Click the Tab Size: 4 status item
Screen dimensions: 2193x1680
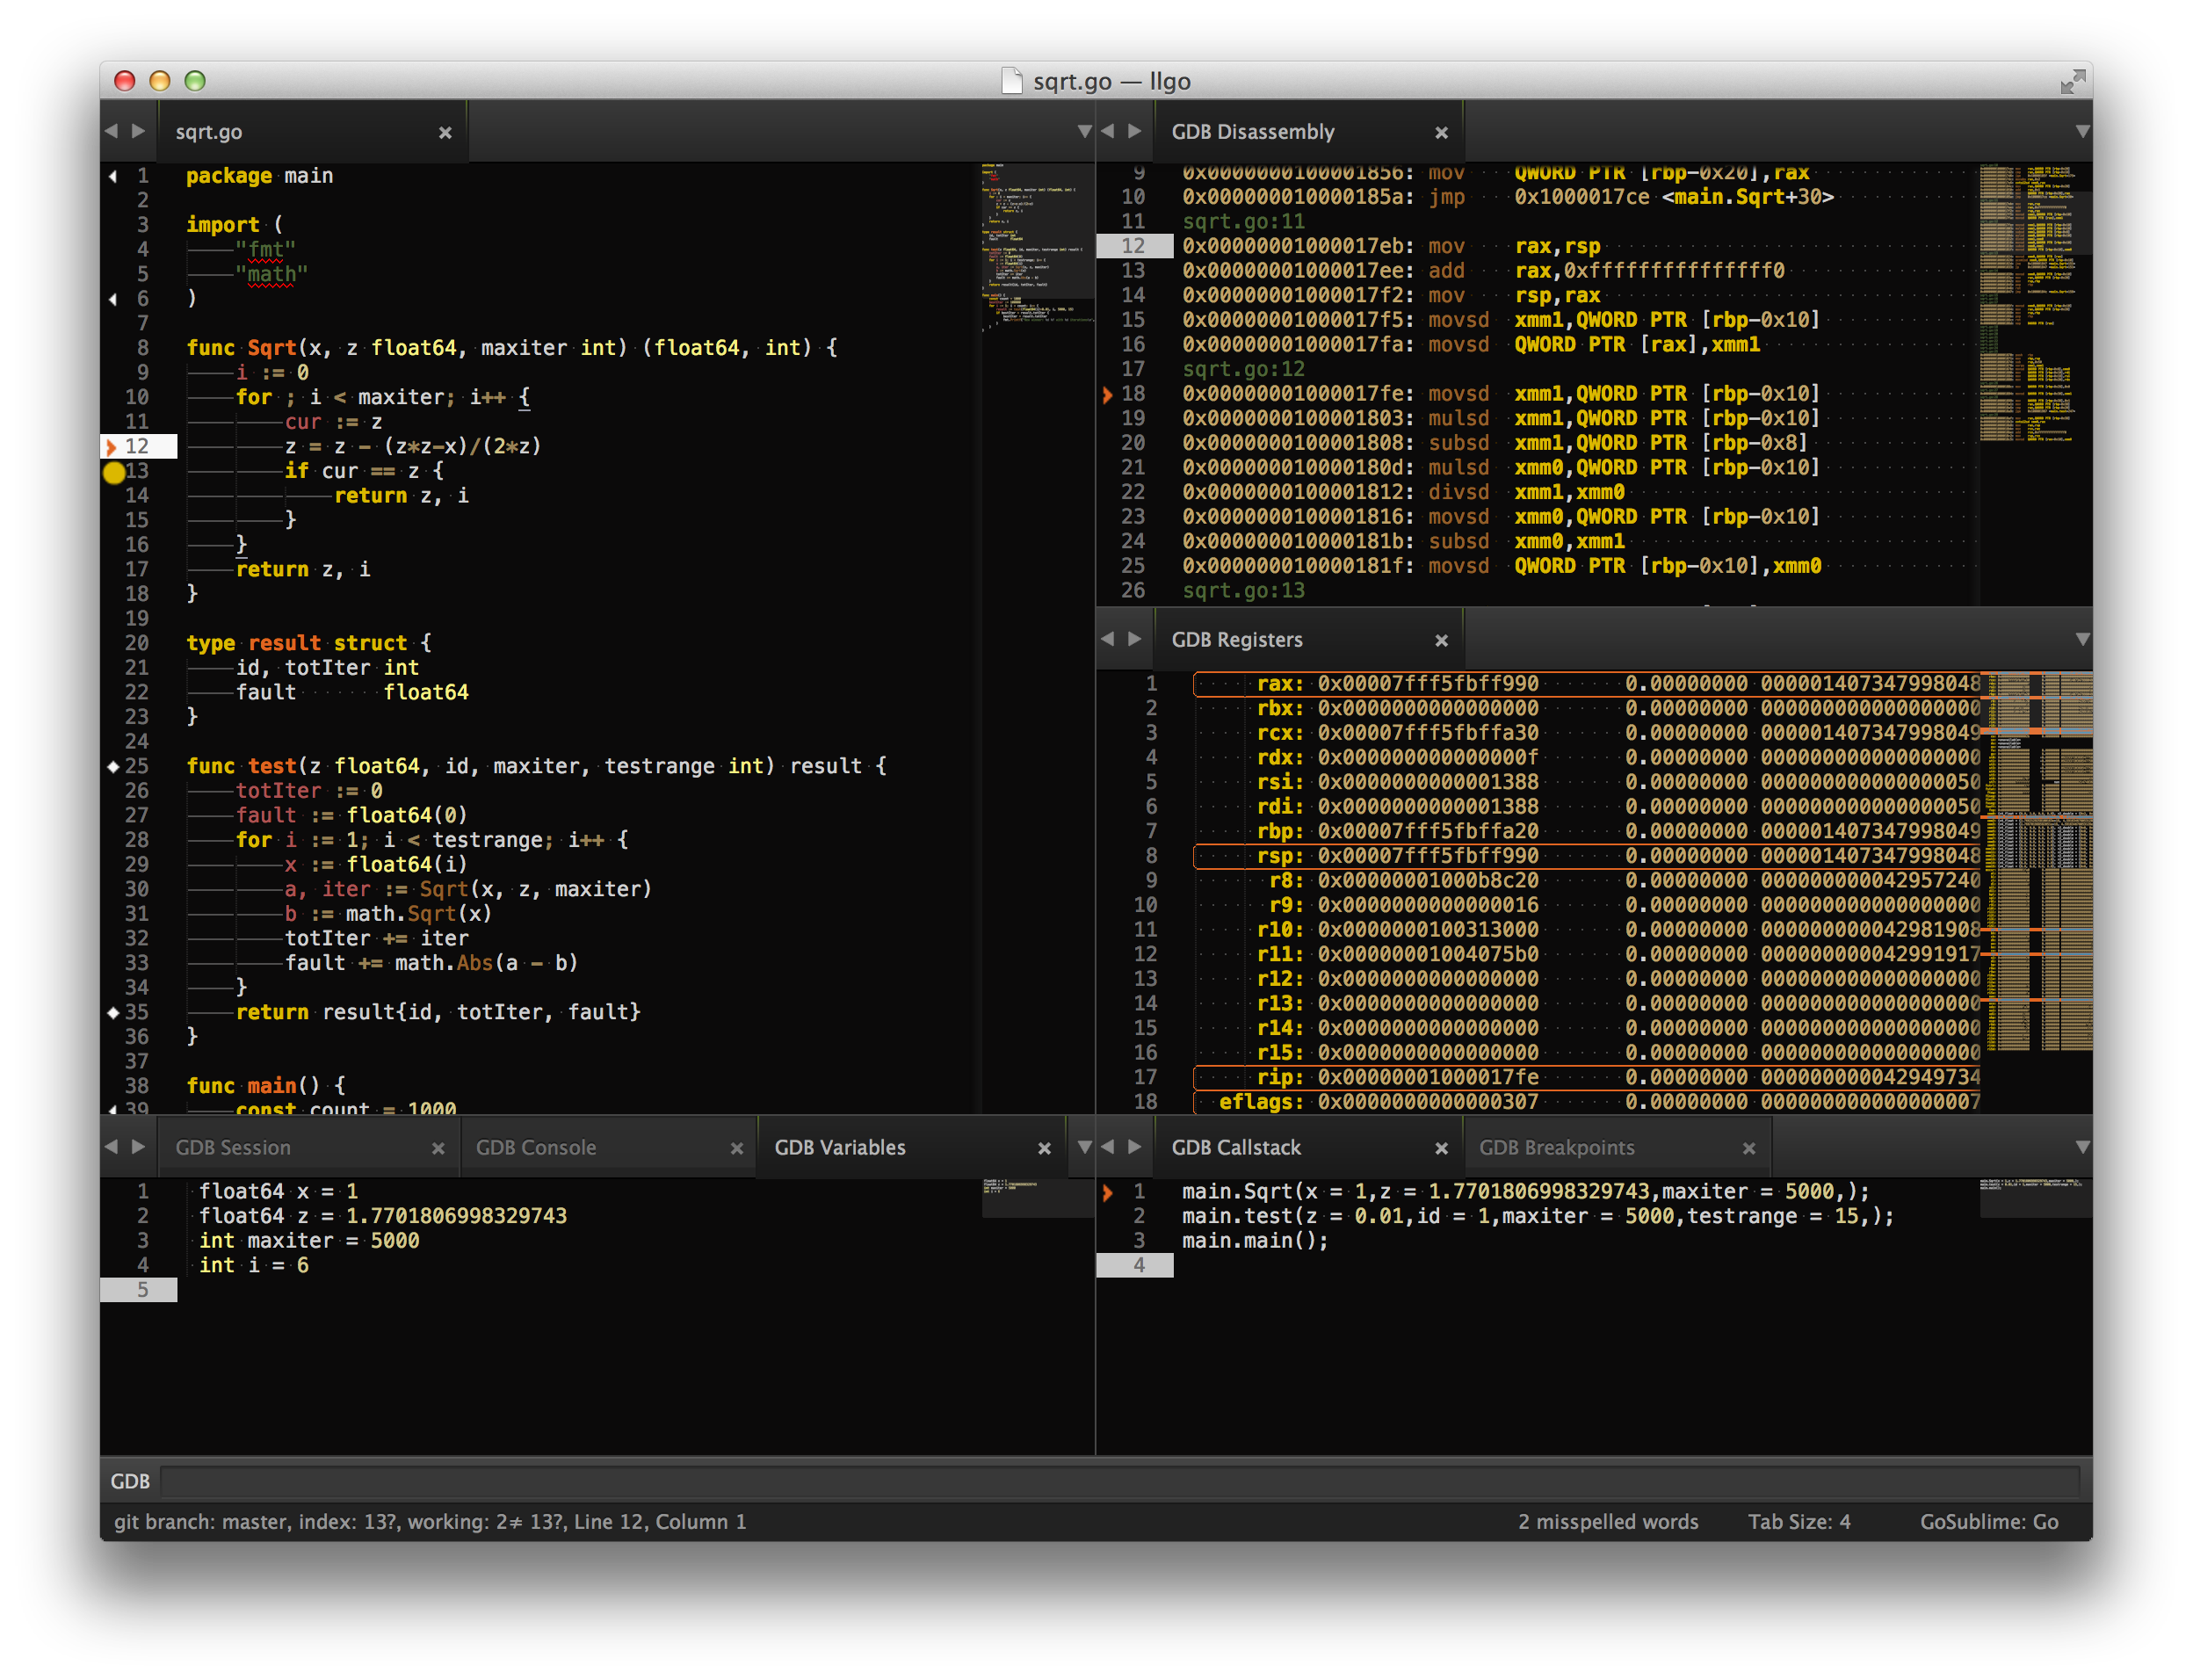1799,1522
